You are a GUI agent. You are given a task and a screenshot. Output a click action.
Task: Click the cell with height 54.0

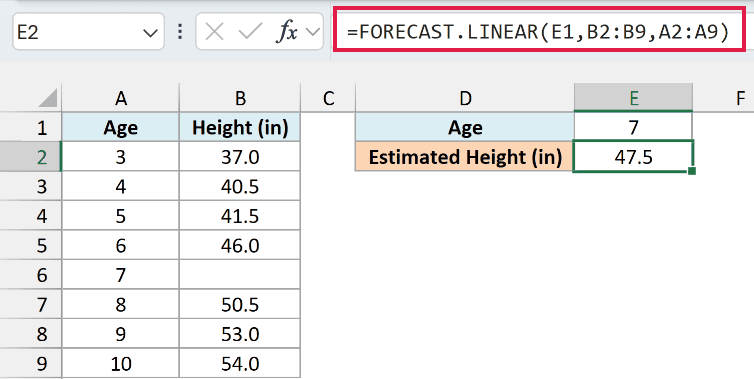tap(240, 364)
